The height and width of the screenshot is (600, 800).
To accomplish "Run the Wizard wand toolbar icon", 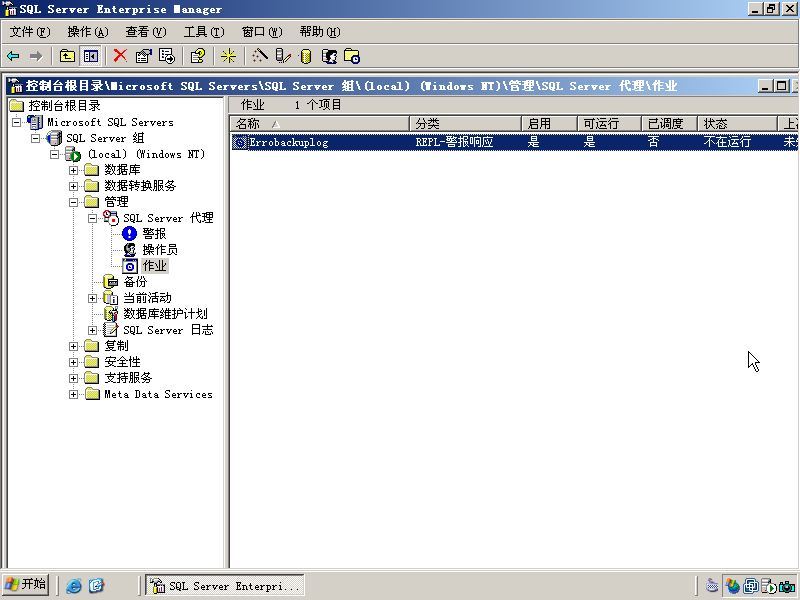I will coord(260,56).
